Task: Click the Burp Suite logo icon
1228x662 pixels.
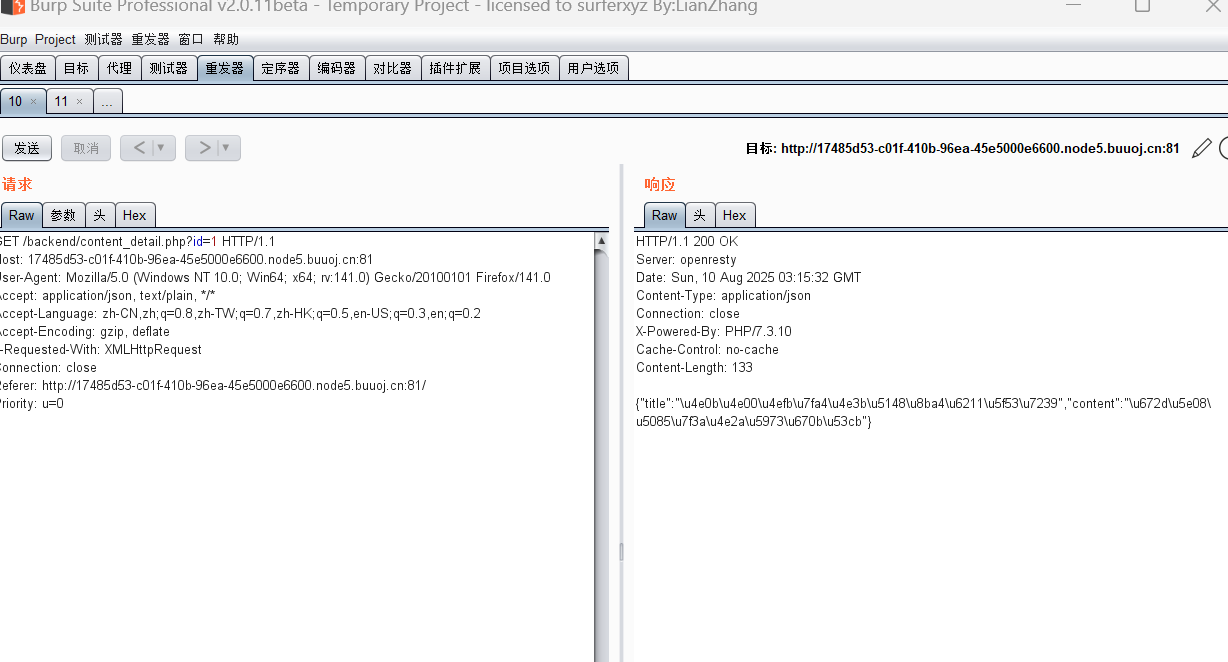Action: pyautogui.click(x=12, y=7)
